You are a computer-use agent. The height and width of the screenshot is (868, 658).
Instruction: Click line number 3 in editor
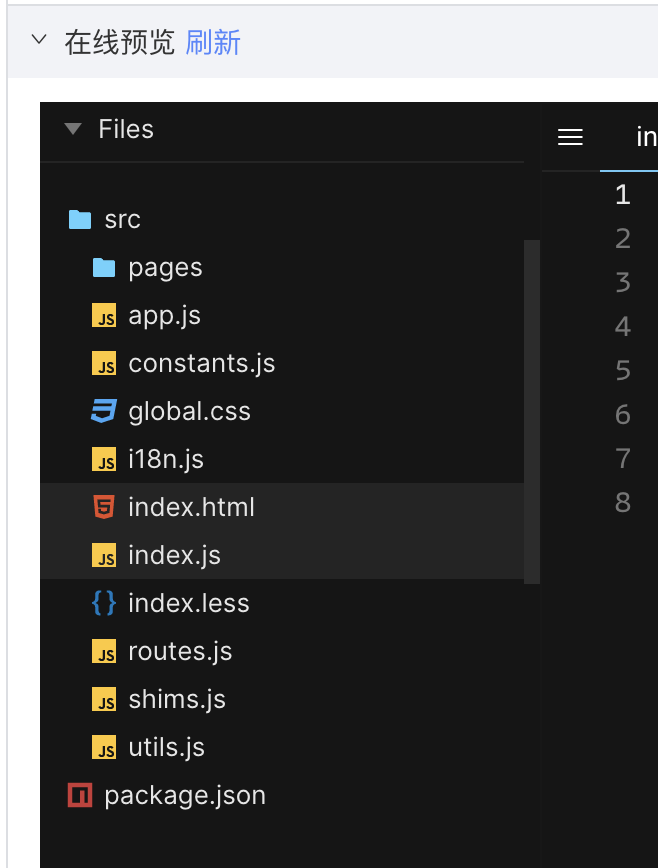point(623,282)
